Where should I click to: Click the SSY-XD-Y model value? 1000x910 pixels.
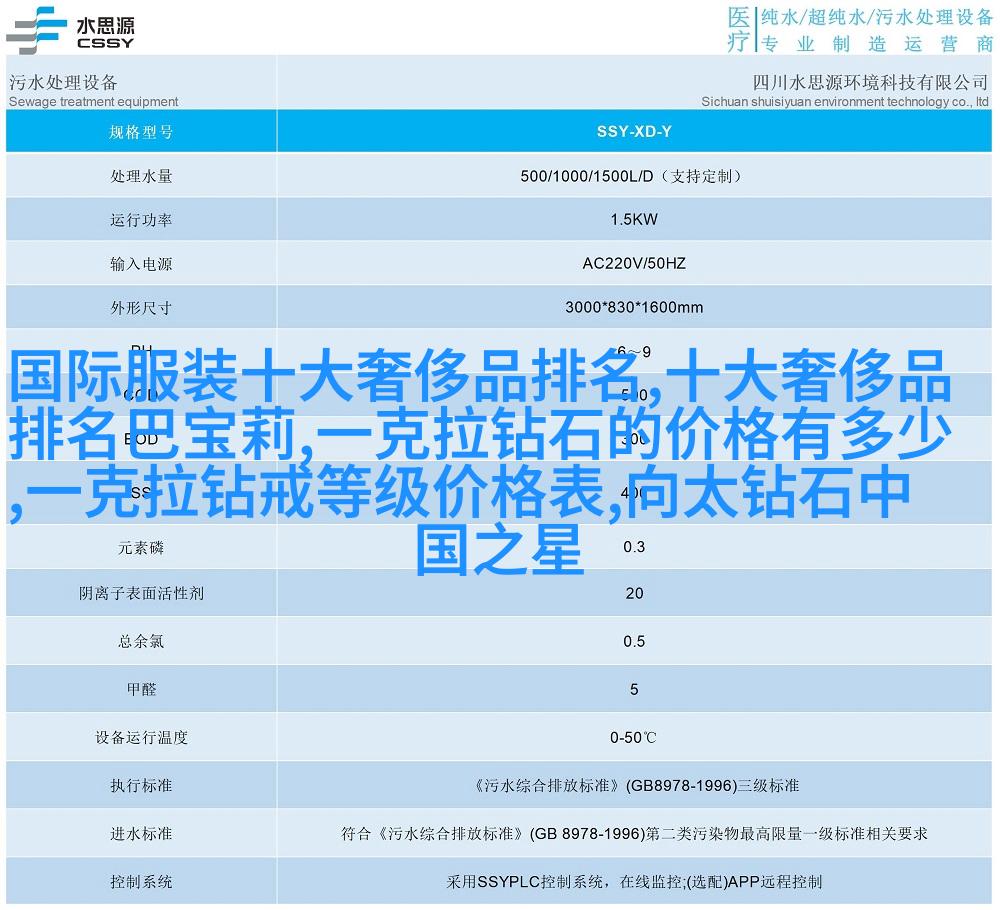pos(634,131)
